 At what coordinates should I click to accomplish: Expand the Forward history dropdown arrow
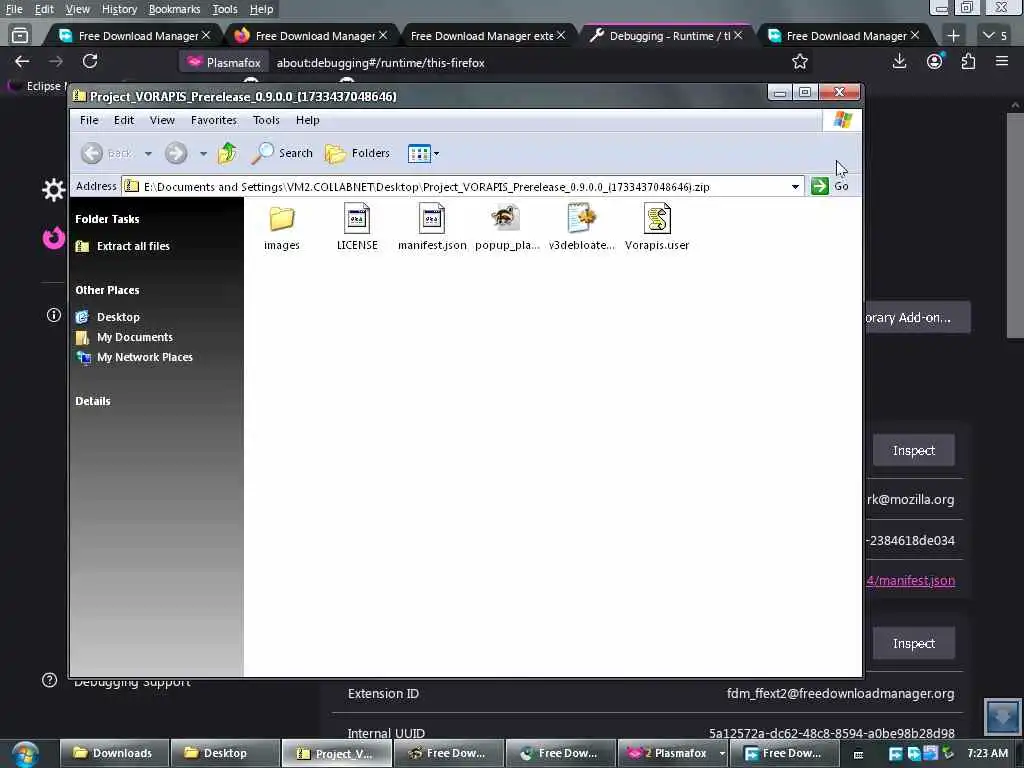tap(203, 154)
